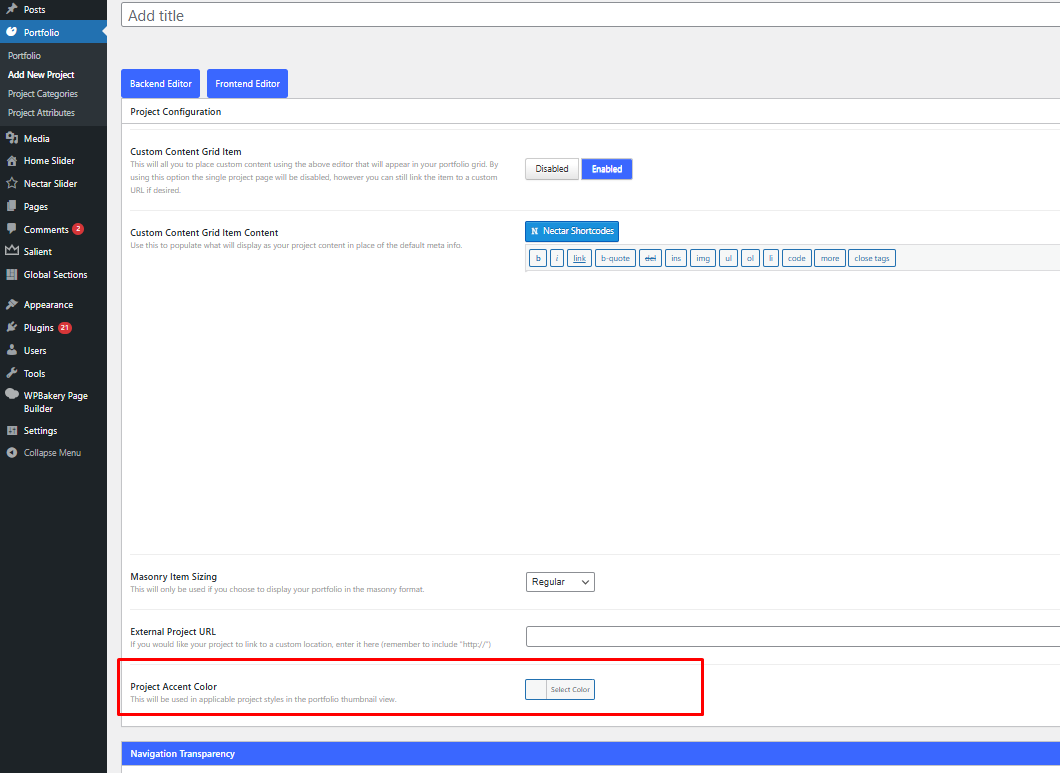Open the Masonry Item Sizing dropdown
Screen dimensions: 1060x773
pyautogui.click(x=560, y=582)
